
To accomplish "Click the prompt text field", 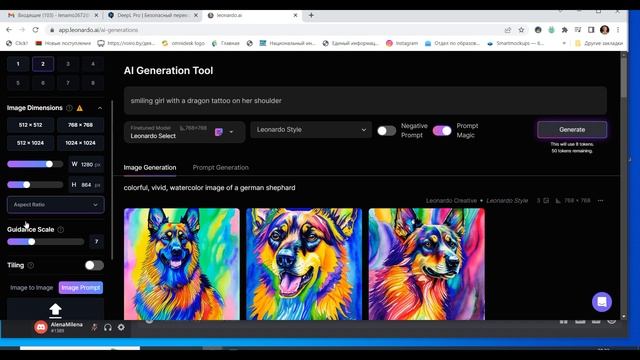I will [x=365, y=100].
